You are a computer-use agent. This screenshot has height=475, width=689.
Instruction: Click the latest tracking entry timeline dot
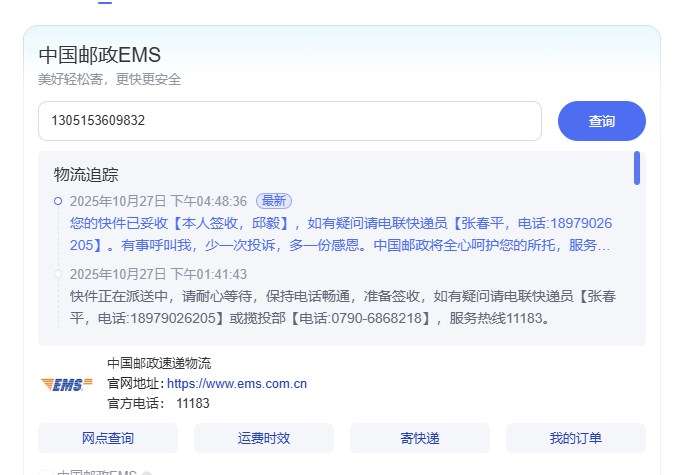[x=58, y=201]
